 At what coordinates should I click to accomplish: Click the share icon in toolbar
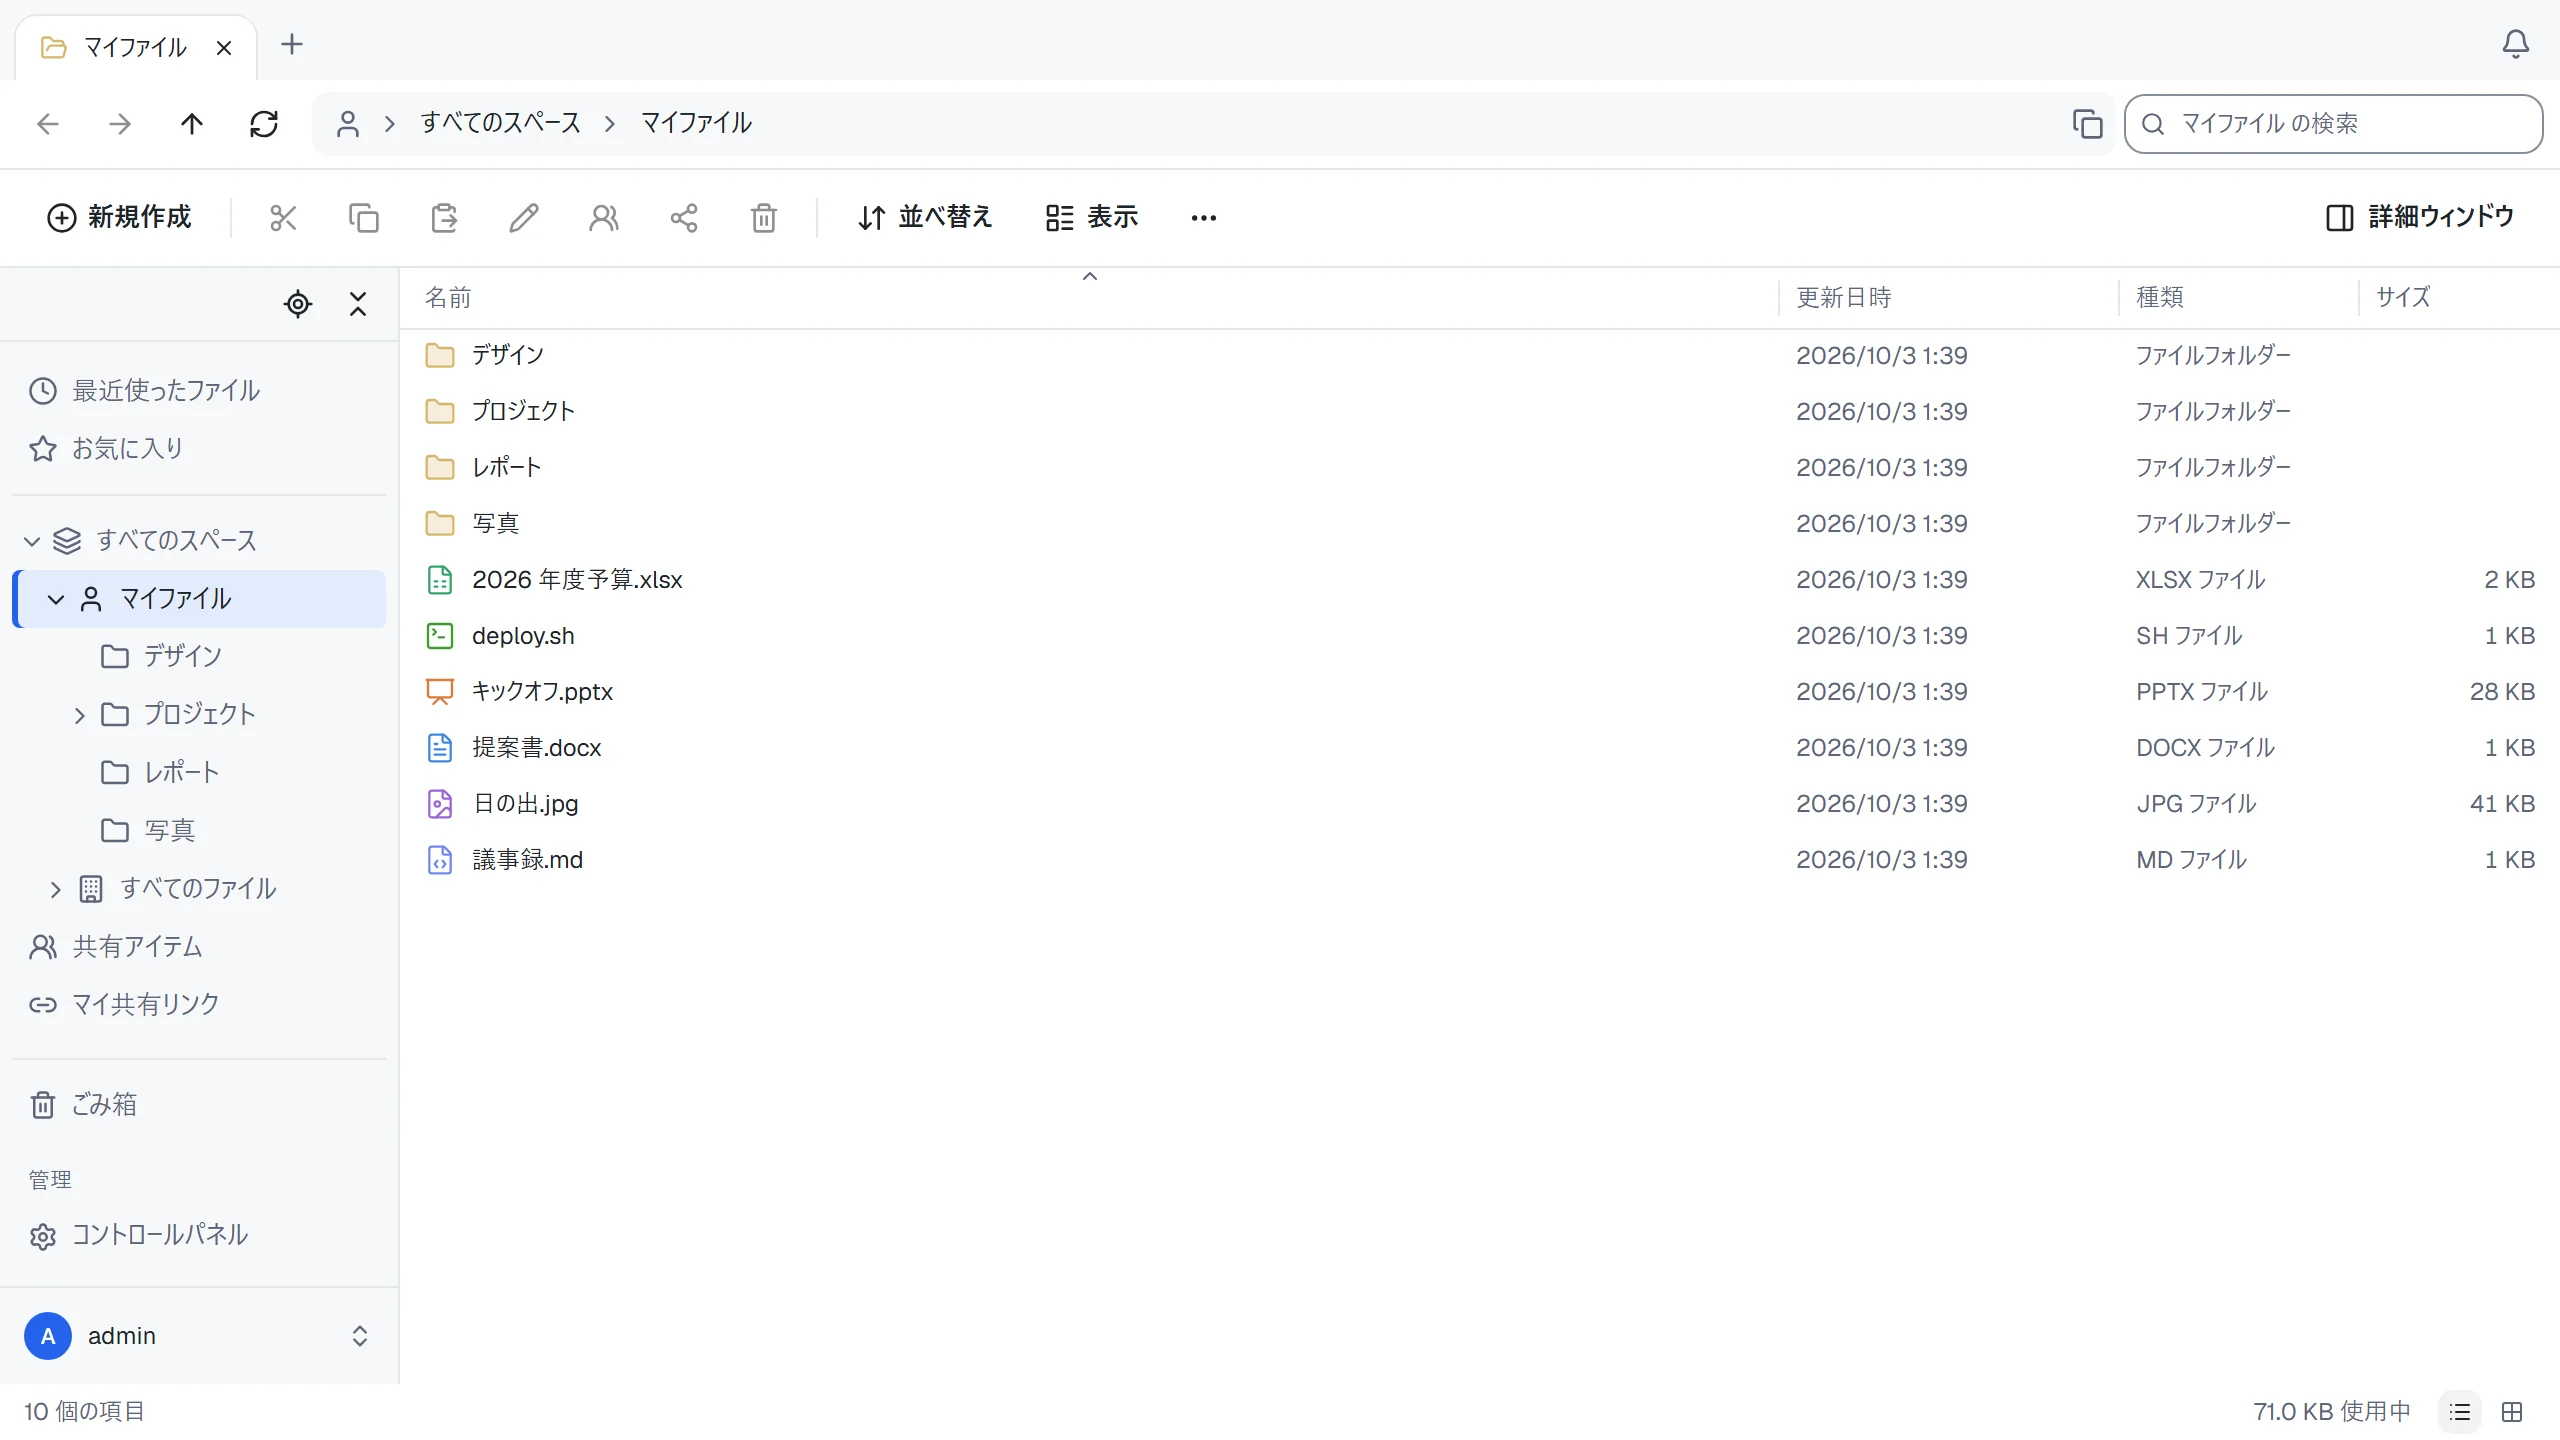(x=683, y=218)
